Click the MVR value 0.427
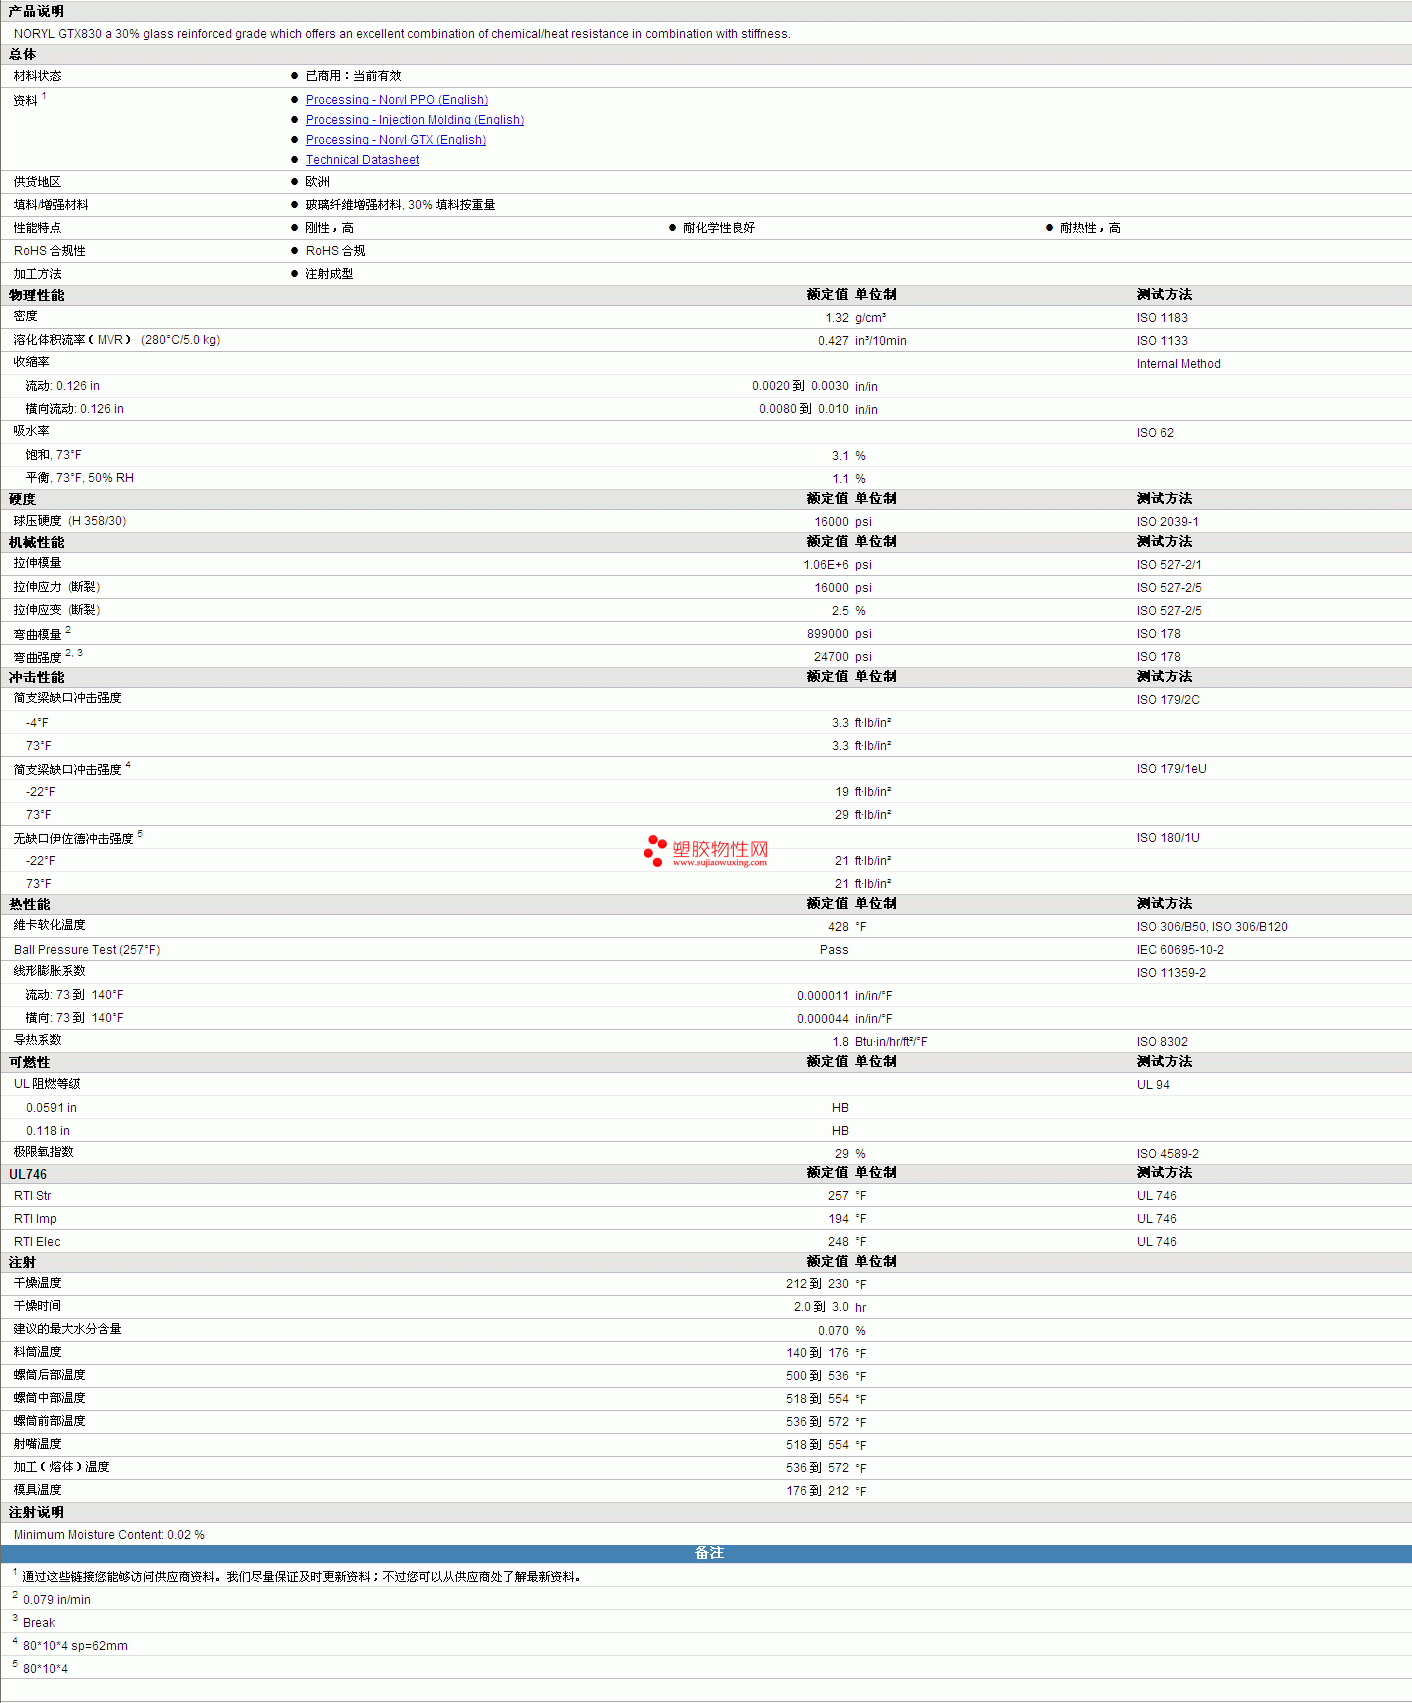This screenshot has height=1703, width=1412. tap(833, 341)
